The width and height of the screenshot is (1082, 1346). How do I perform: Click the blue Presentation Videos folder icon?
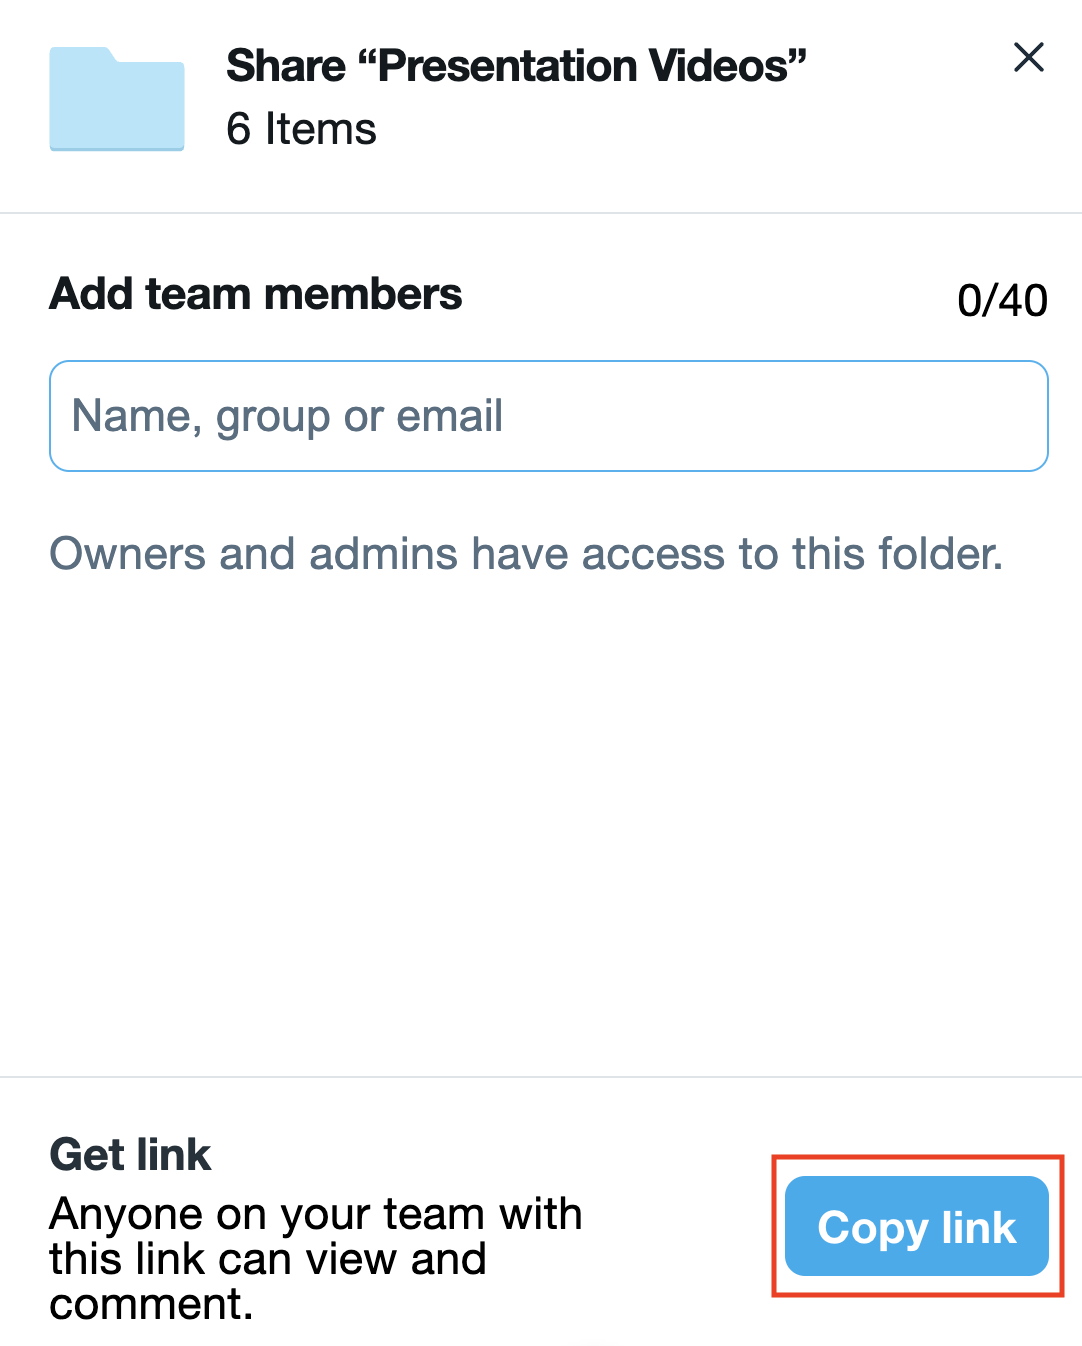coord(117,99)
